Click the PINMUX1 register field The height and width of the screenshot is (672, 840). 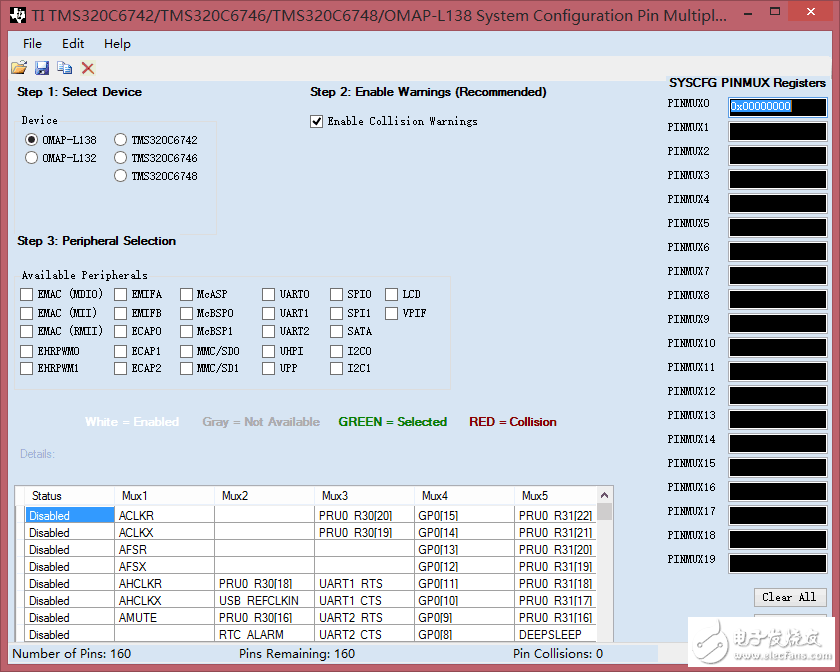[x=777, y=131]
